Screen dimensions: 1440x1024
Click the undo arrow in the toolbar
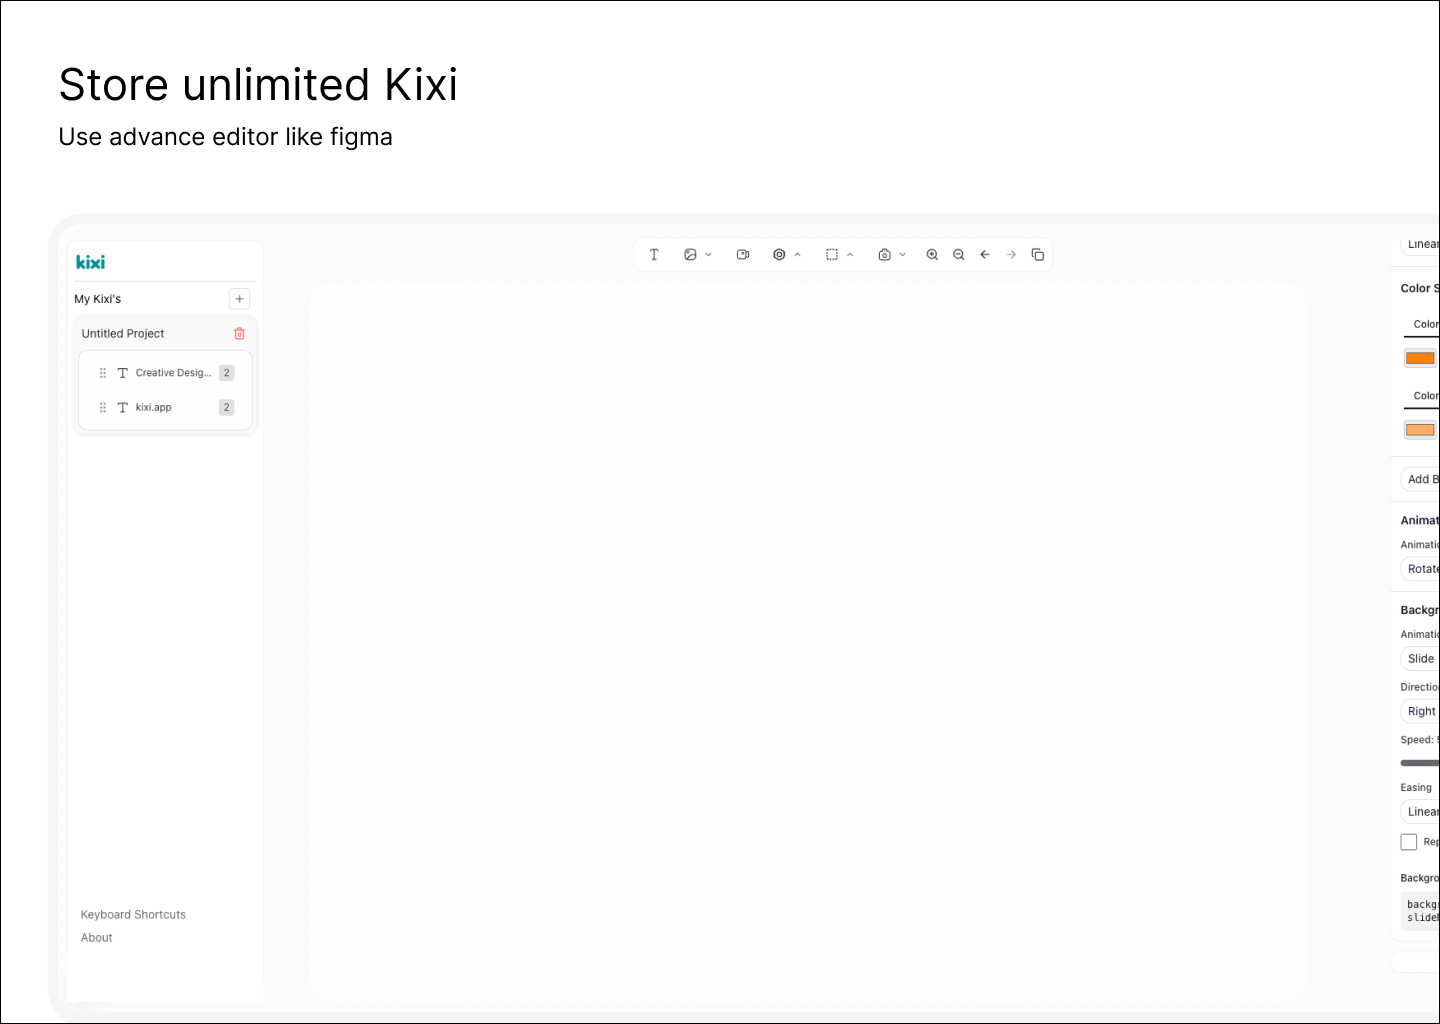tap(984, 254)
